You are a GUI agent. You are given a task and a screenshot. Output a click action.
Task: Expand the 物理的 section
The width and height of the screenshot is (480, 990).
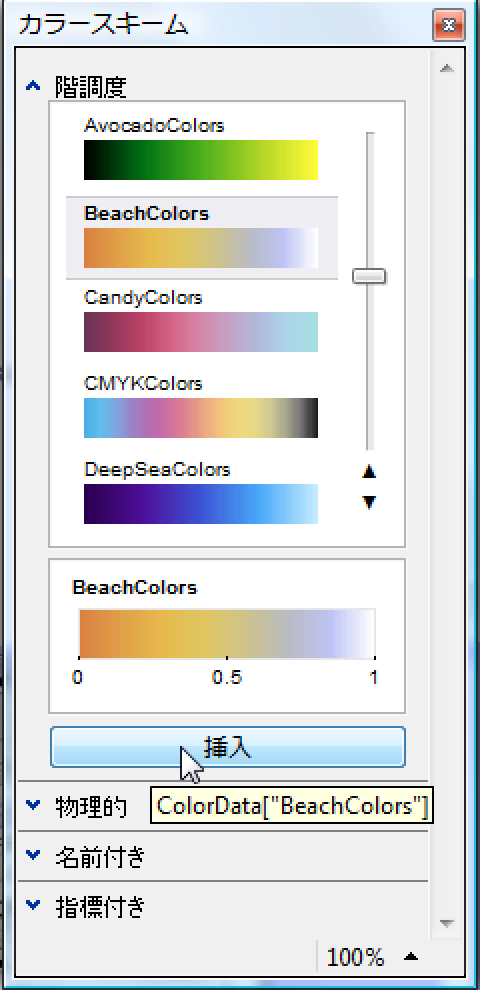[33, 804]
